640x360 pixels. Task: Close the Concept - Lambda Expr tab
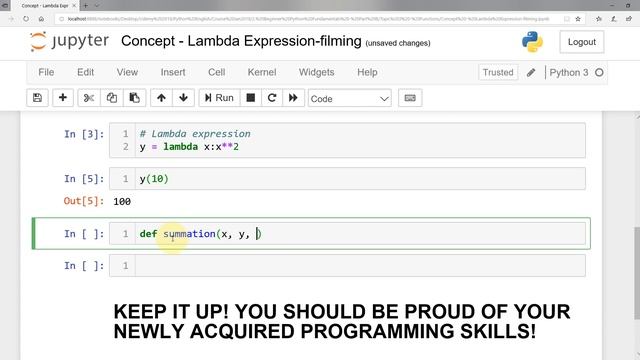click(74, 6)
